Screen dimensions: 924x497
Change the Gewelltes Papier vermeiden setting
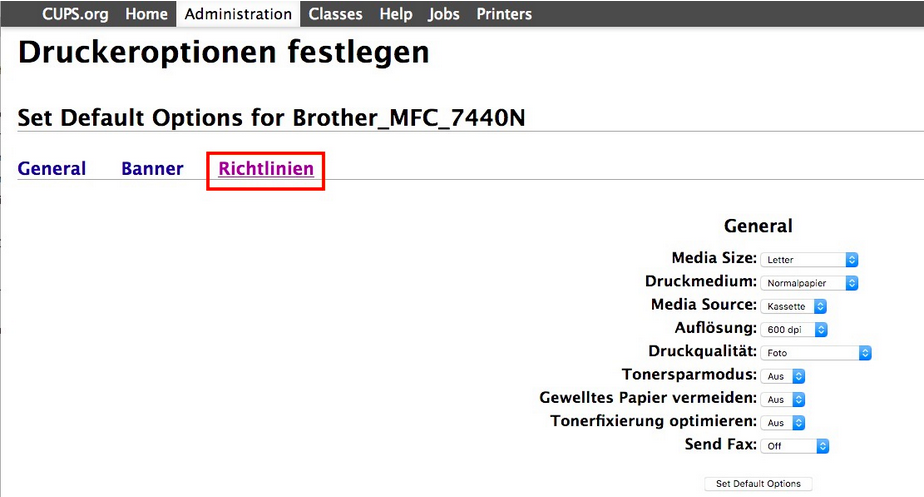point(783,399)
